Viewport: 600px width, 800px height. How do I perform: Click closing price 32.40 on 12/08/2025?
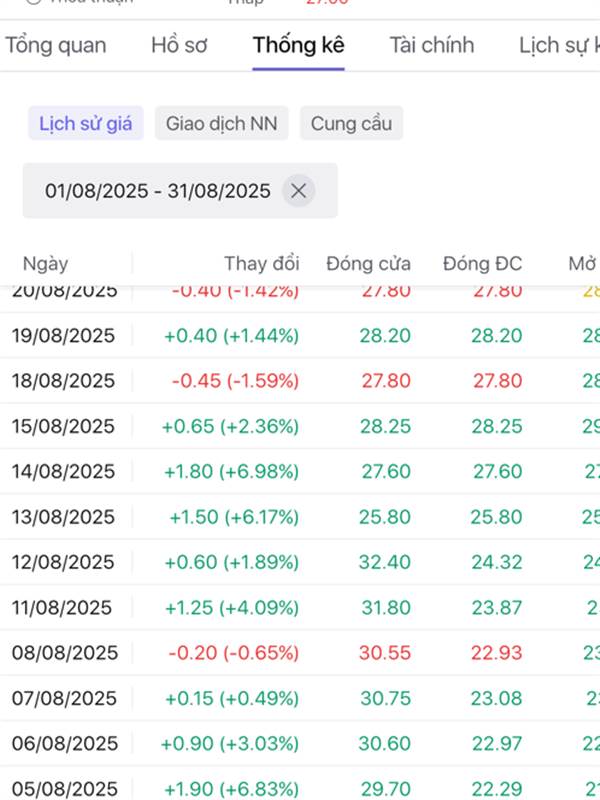coord(384,562)
